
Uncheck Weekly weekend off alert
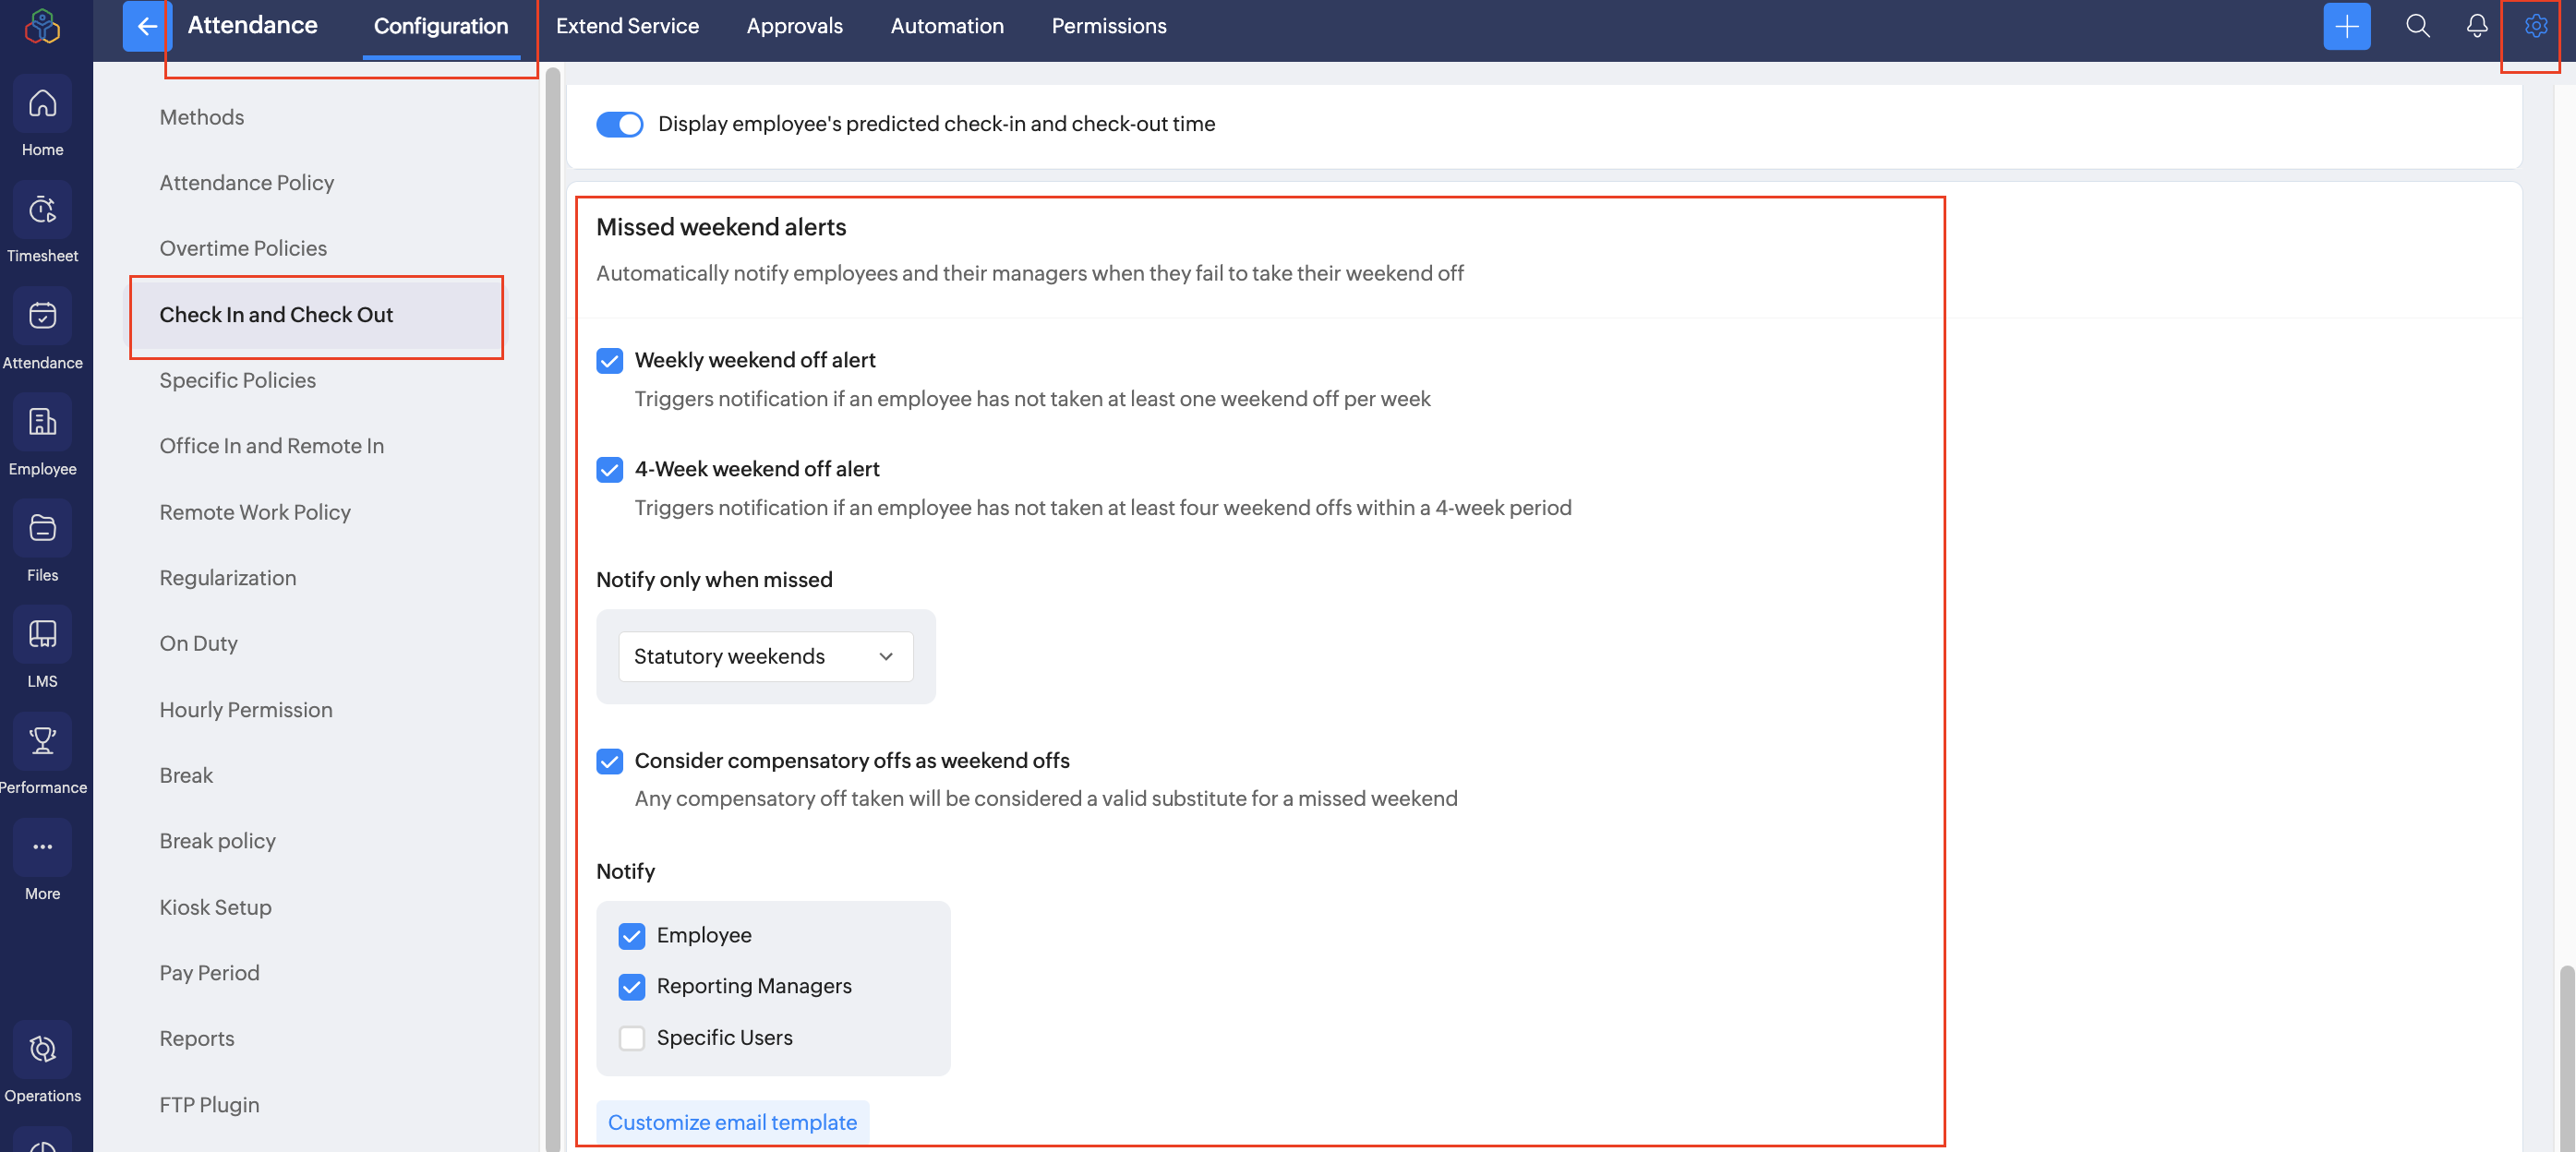coord(609,360)
